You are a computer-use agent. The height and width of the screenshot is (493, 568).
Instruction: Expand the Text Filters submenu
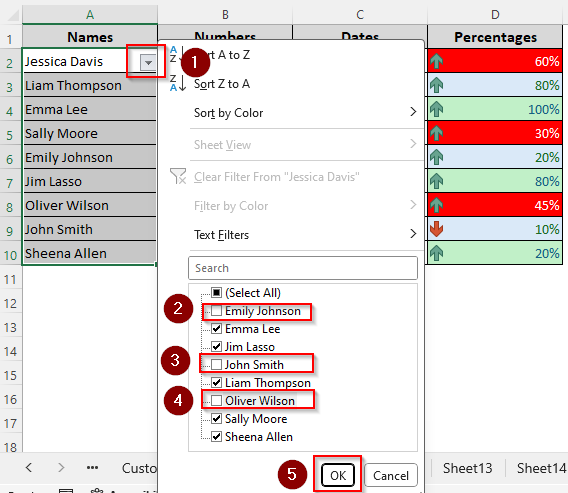(305, 235)
